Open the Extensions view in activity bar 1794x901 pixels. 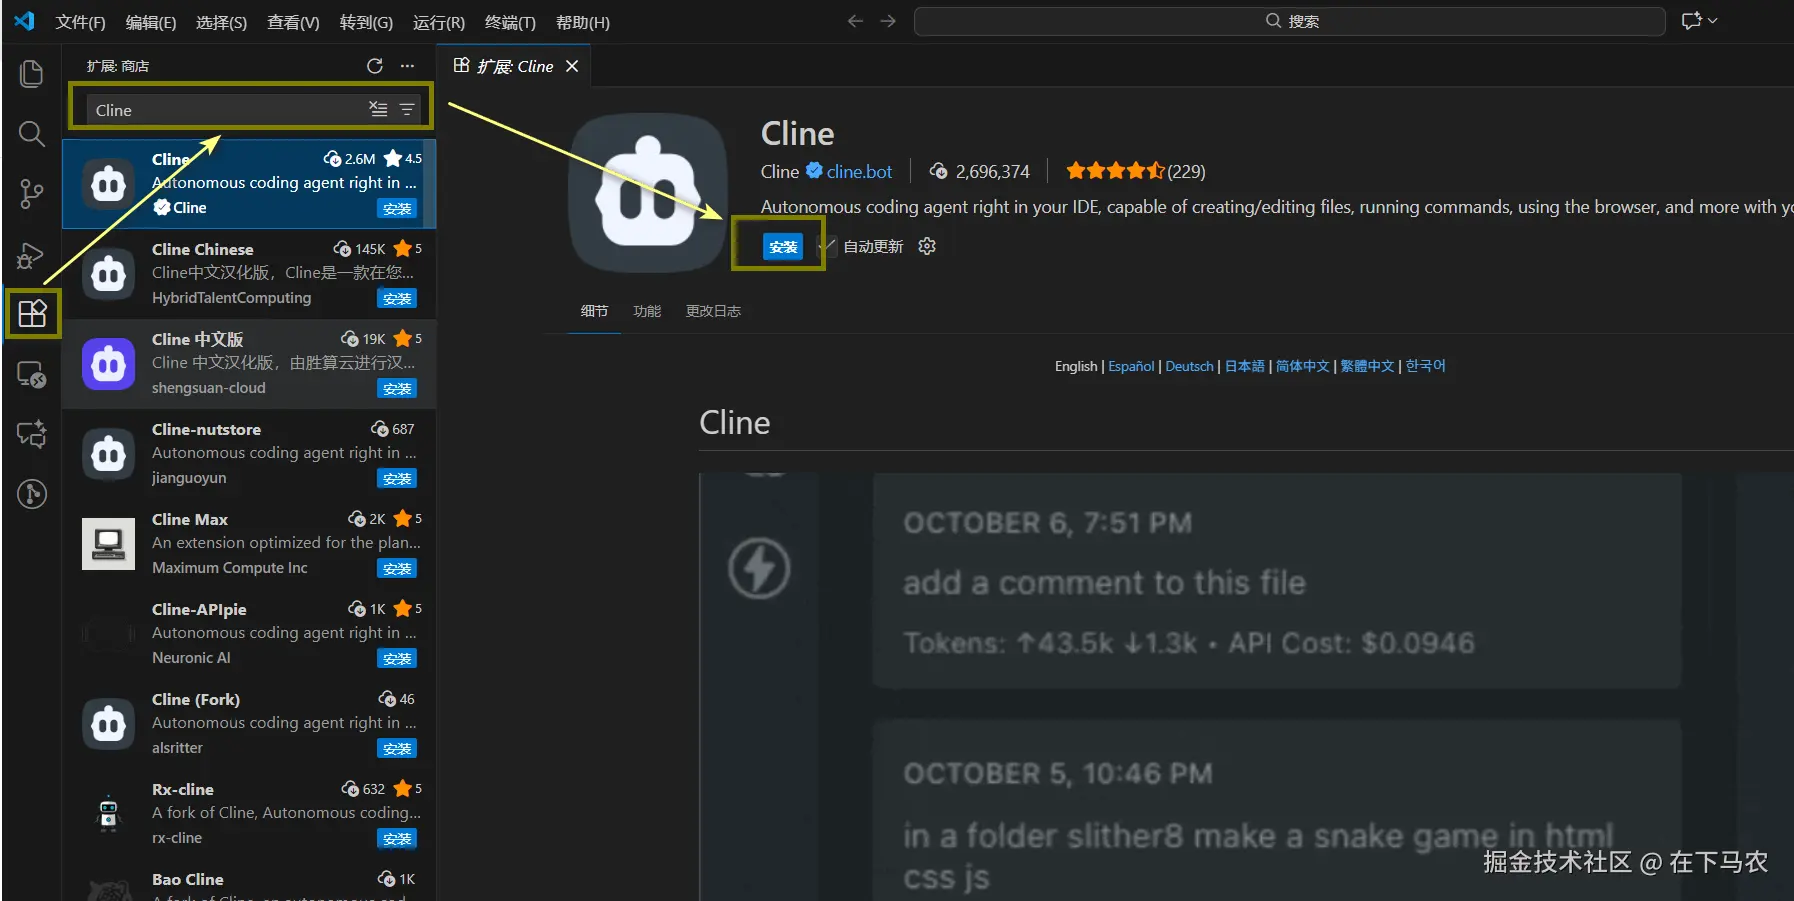click(x=32, y=314)
